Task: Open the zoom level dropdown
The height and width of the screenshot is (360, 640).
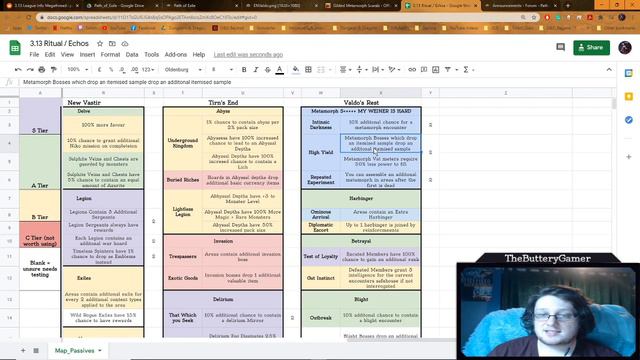Action: point(78,70)
